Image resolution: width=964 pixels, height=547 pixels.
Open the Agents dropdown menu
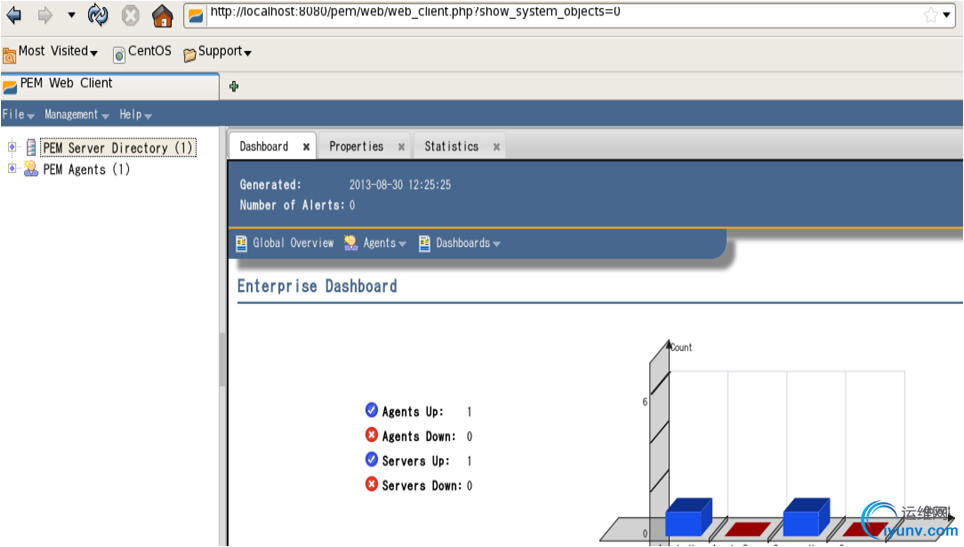384,243
